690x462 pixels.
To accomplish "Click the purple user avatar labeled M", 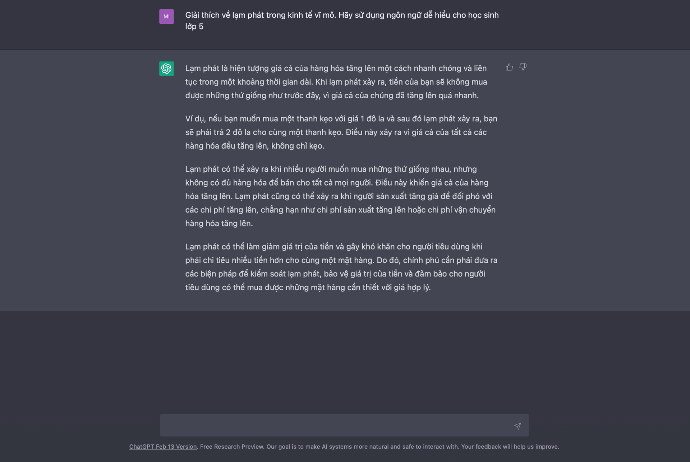I will [166, 17].
